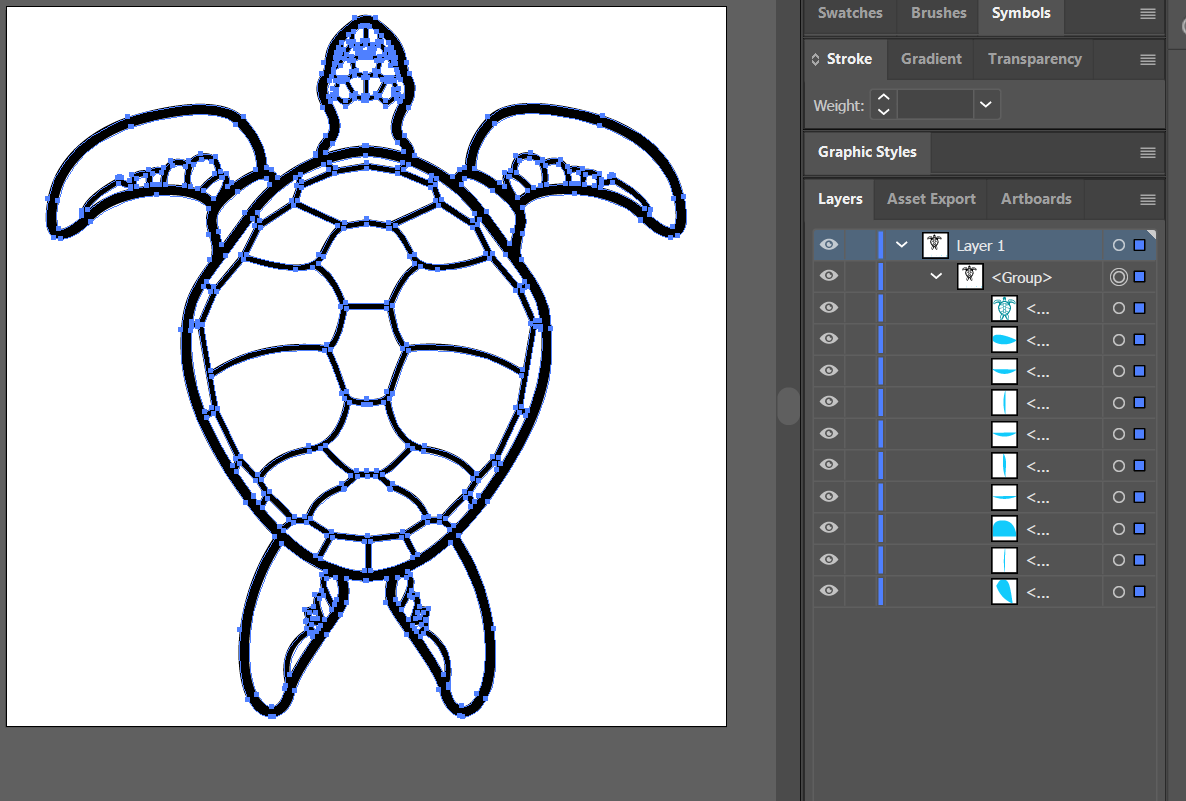Select the Symbols tab
1186x801 pixels.
[1021, 13]
